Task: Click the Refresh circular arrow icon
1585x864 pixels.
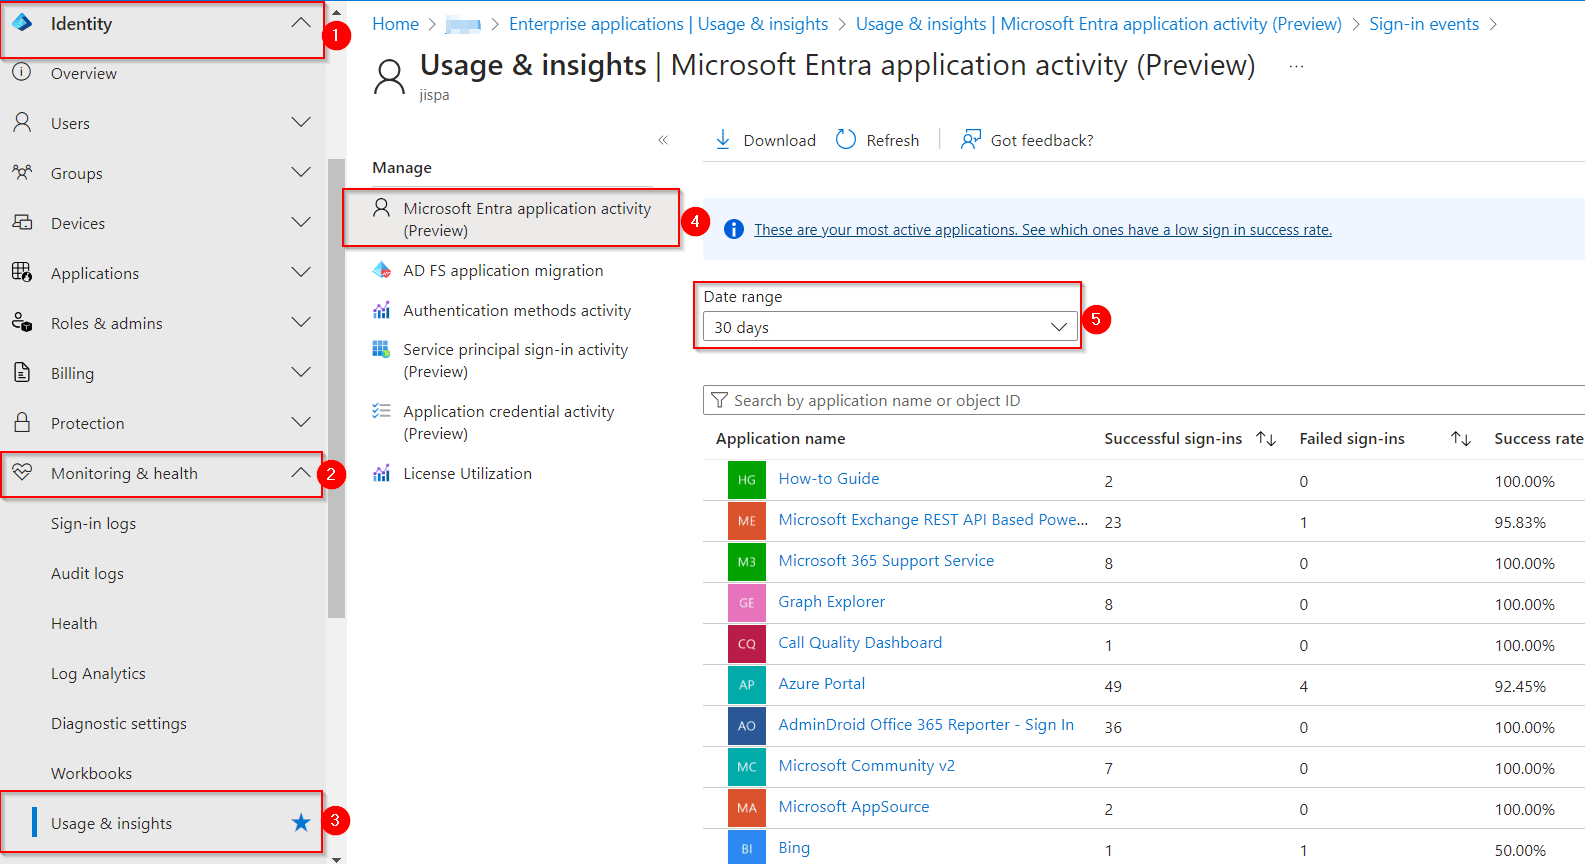Action: click(846, 139)
